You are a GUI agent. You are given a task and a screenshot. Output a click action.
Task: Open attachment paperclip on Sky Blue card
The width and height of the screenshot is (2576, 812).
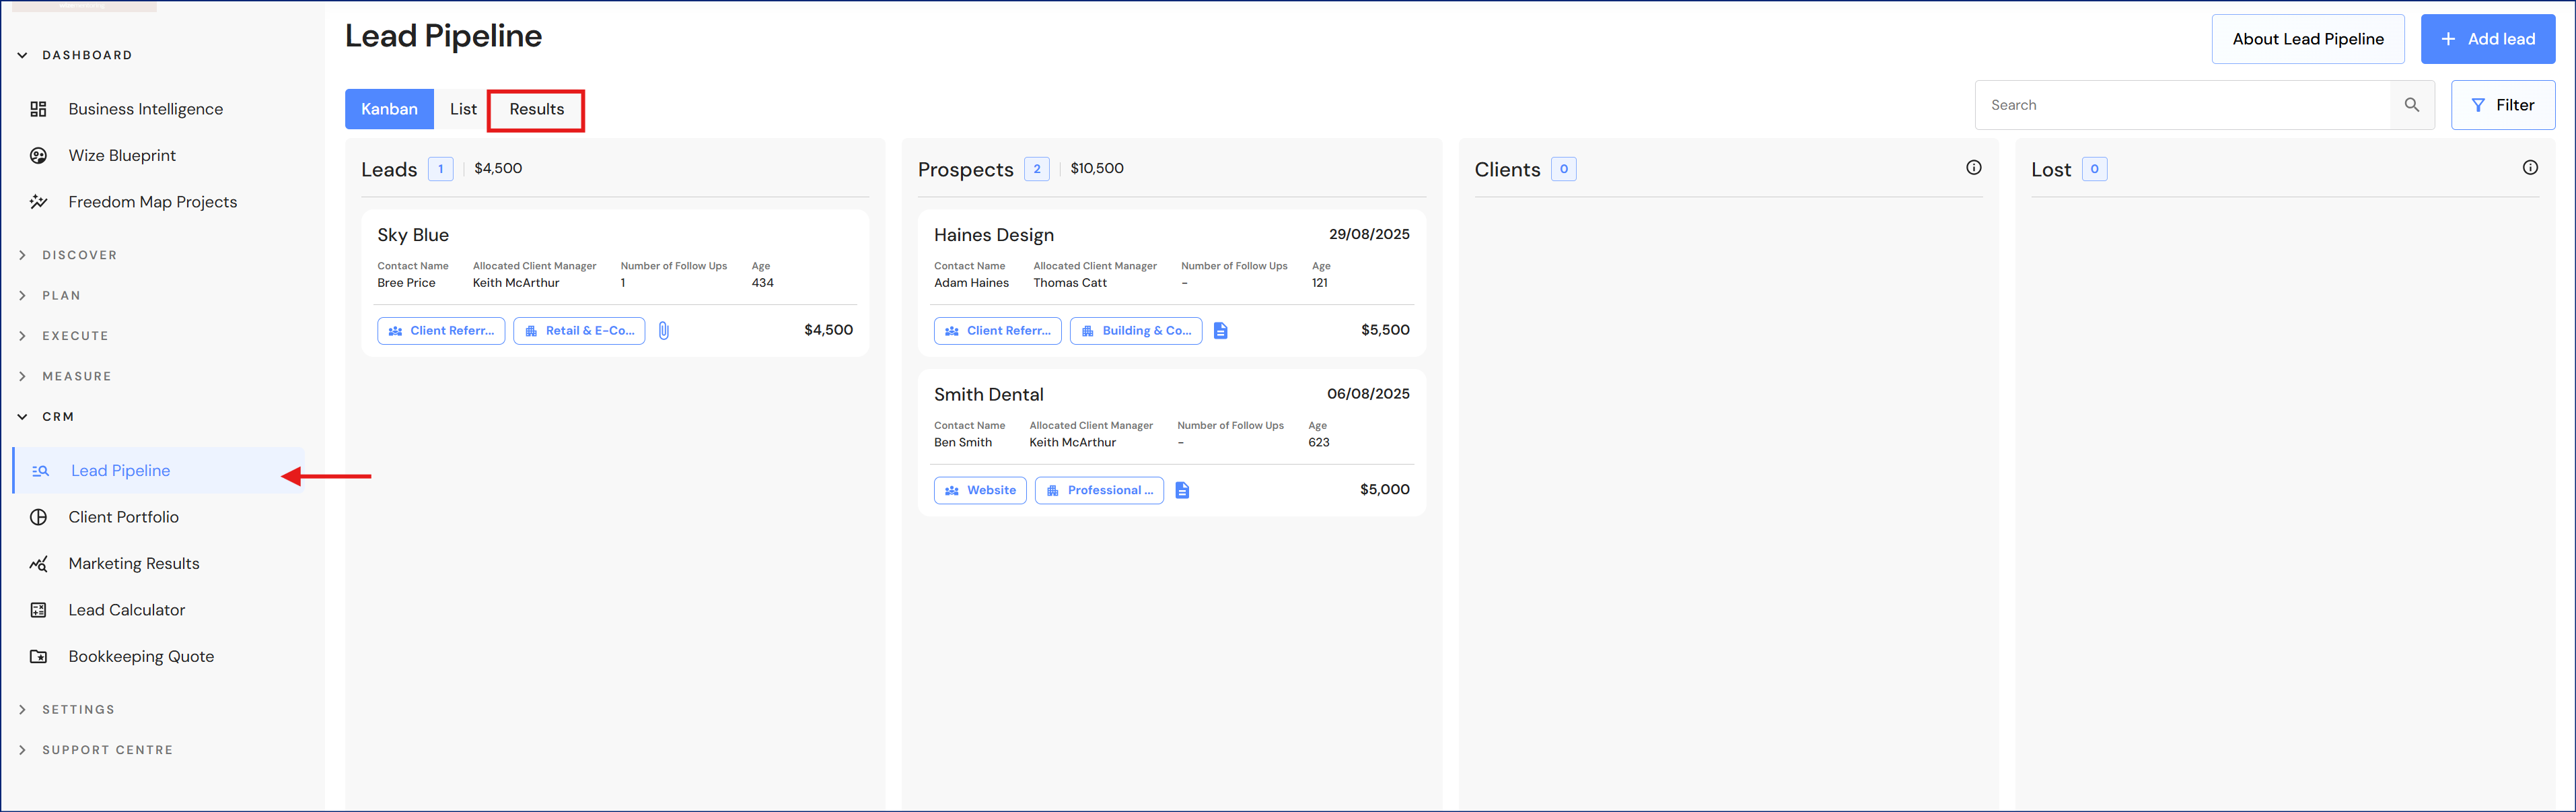point(664,331)
